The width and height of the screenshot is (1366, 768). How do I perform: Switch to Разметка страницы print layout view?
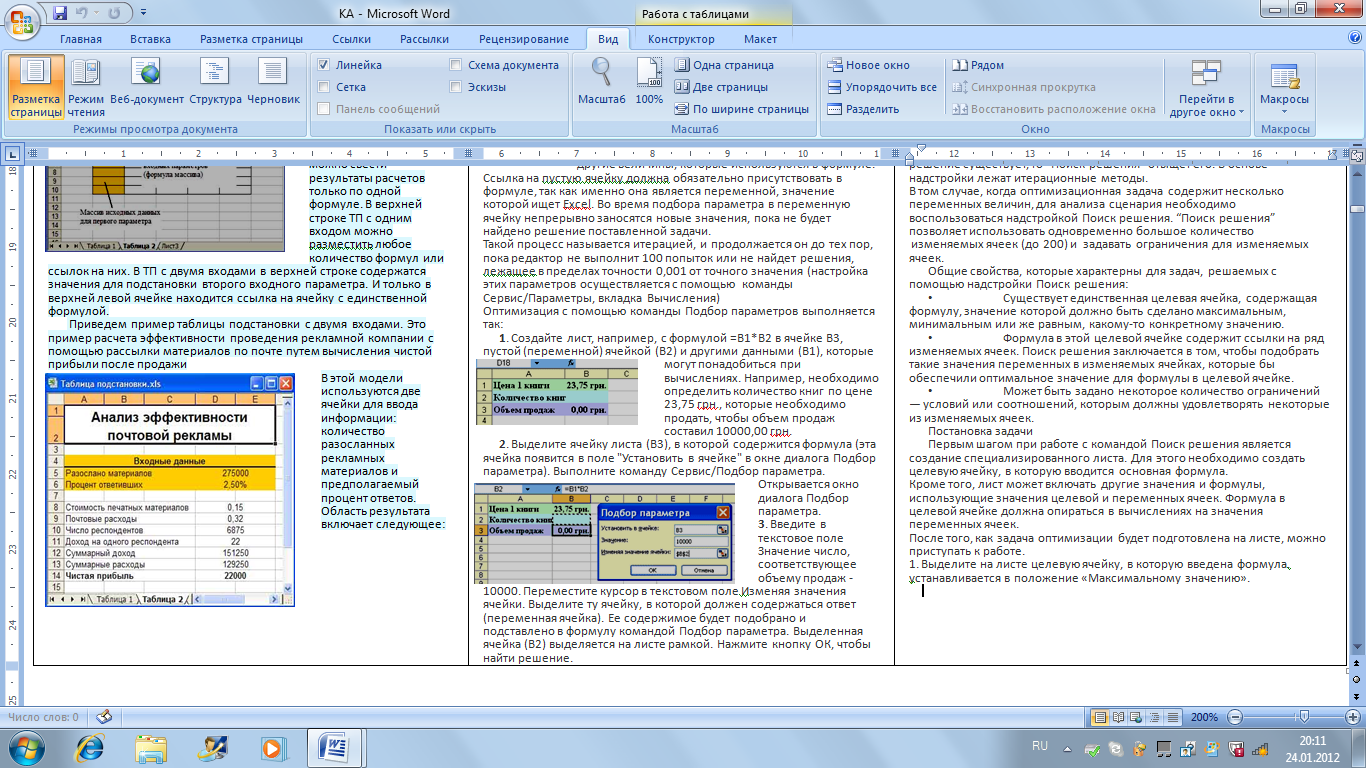tap(35, 88)
